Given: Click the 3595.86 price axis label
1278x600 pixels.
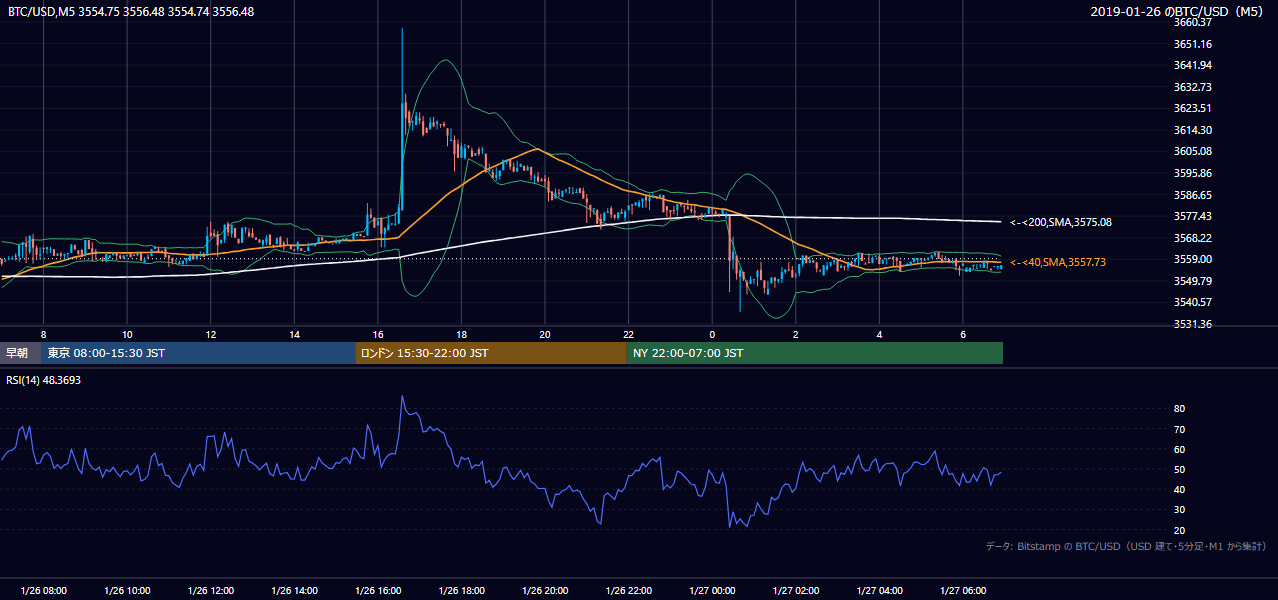Looking at the screenshot, I should click(x=1193, y=173).
